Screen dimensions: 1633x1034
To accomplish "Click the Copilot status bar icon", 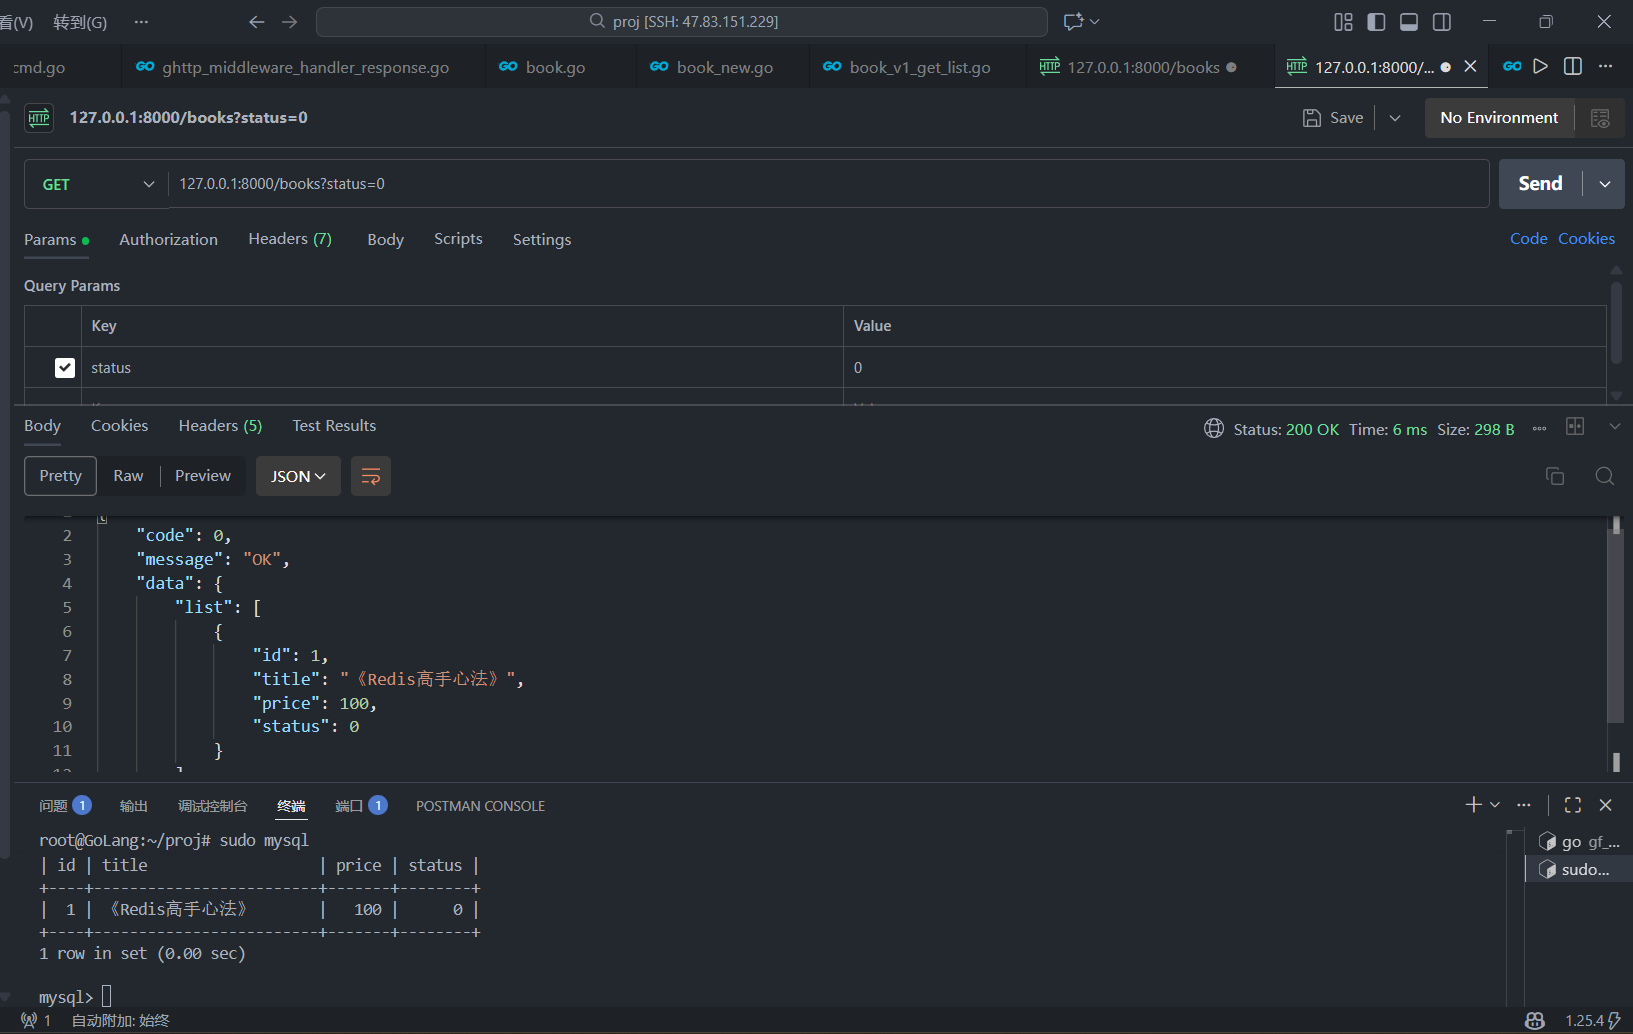I will (x=1535, y=1020).
